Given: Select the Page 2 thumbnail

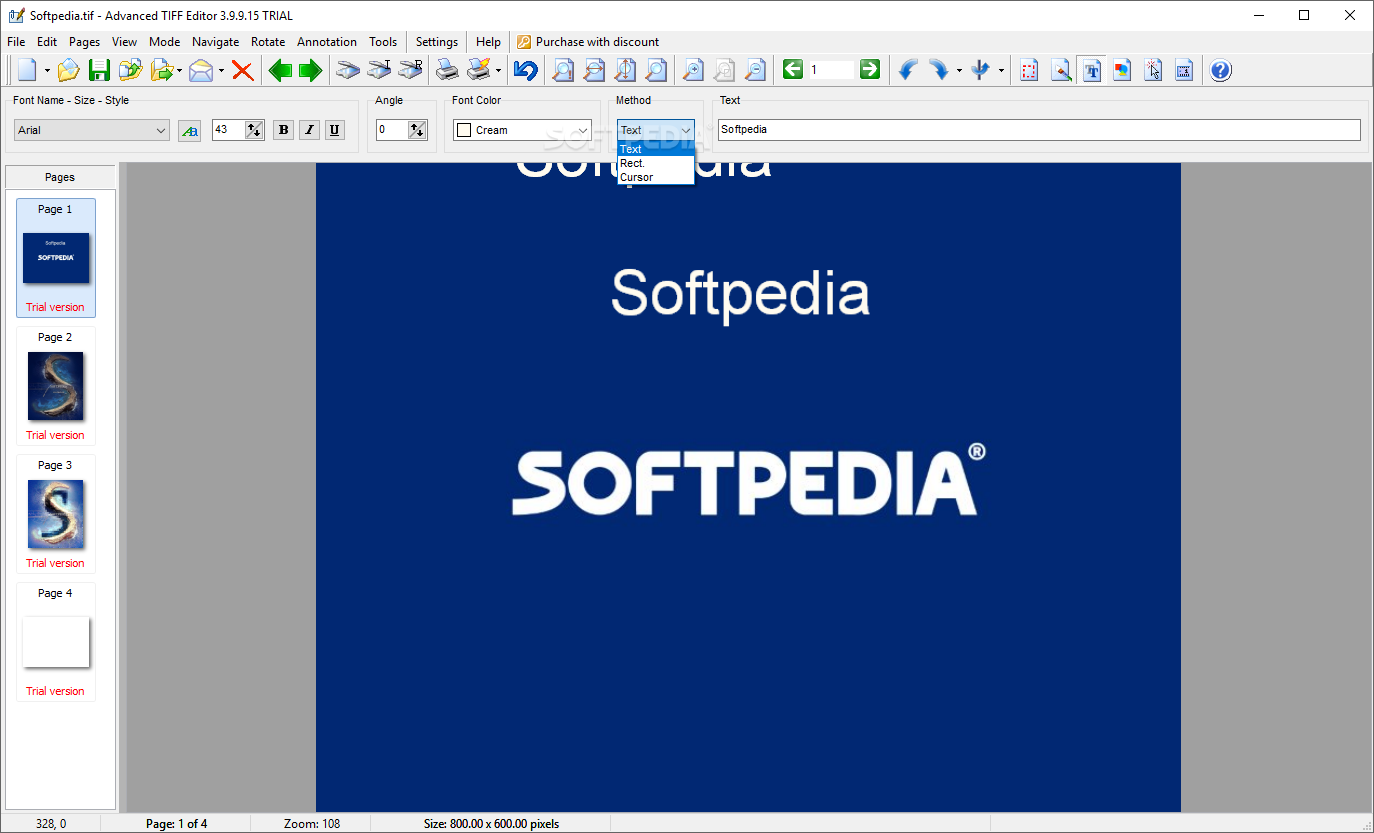Looking at the screenshot, I should [56, 385].
